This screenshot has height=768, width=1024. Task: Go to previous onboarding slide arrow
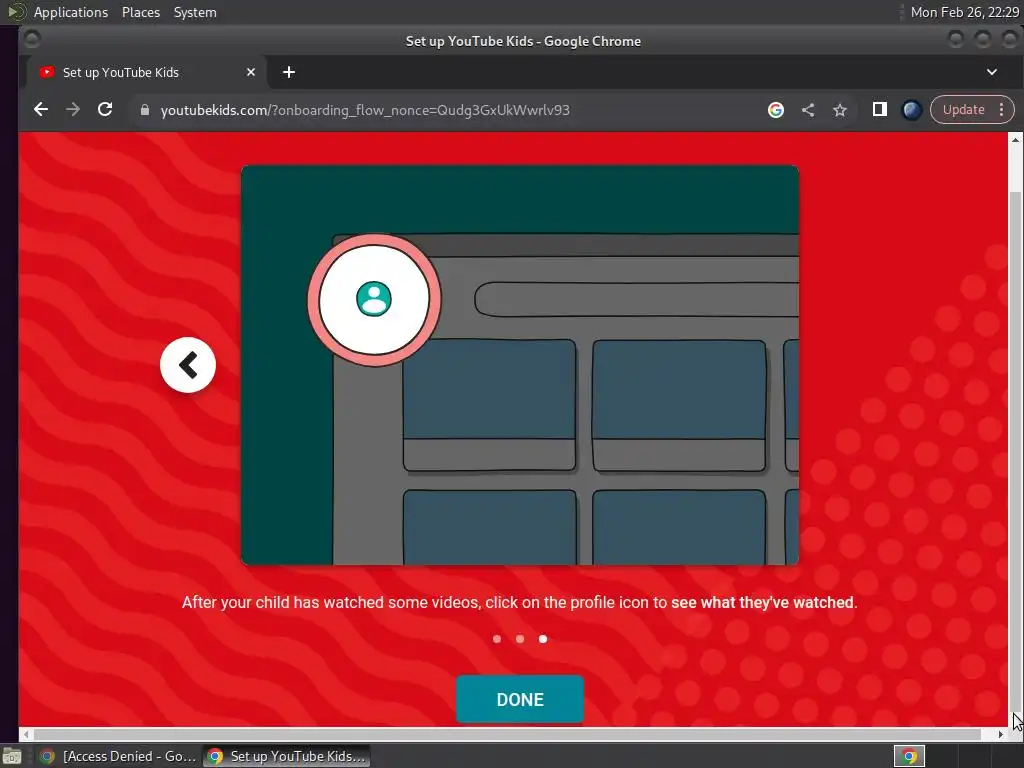[x=188, y=365]
